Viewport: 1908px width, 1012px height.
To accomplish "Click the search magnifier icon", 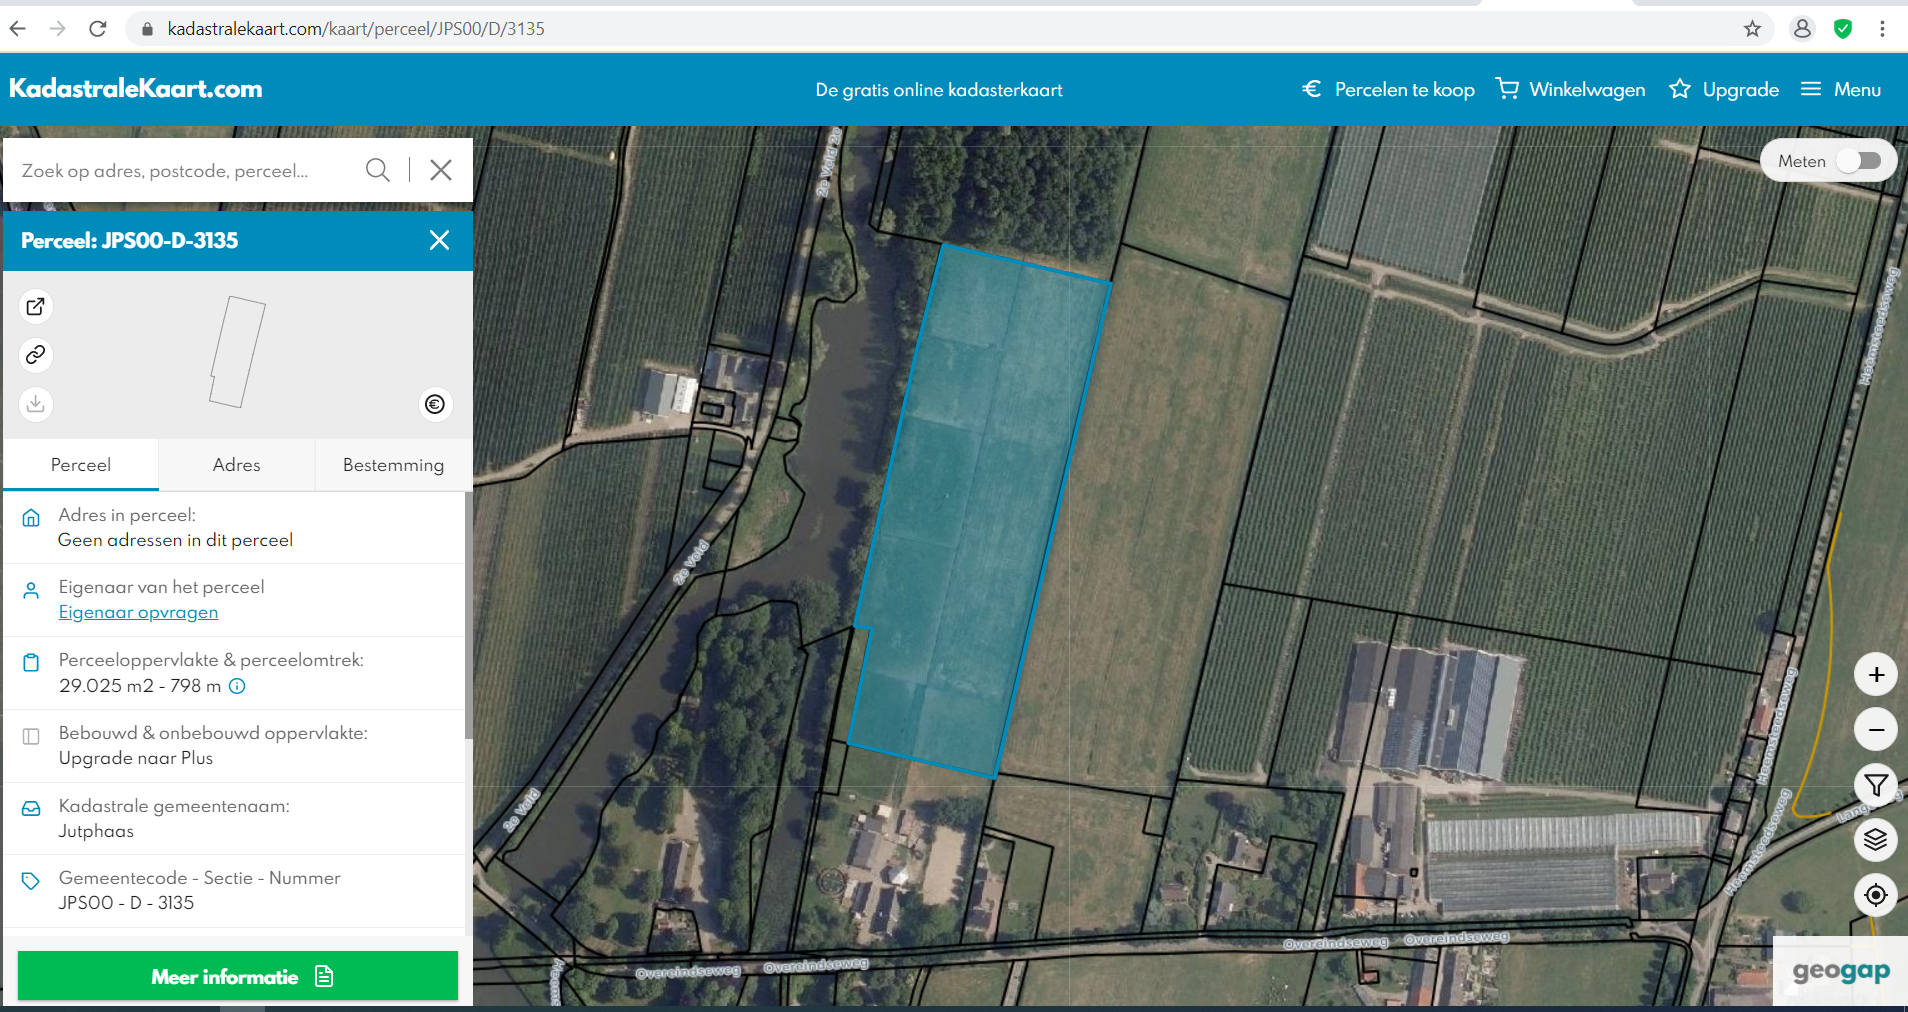I will click(377, 170).
